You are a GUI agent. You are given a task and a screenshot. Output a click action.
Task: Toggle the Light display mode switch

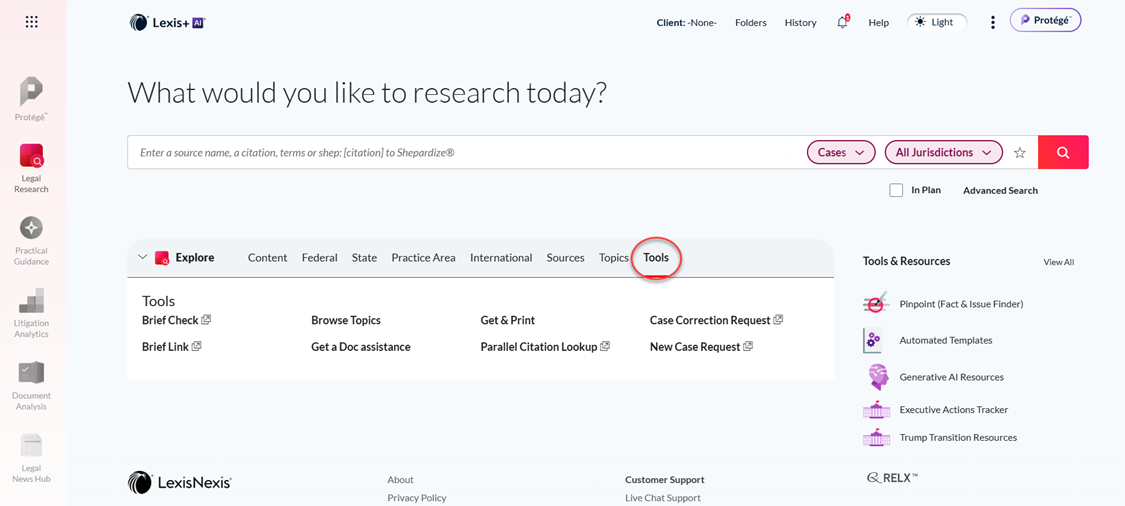pos(936,22)
